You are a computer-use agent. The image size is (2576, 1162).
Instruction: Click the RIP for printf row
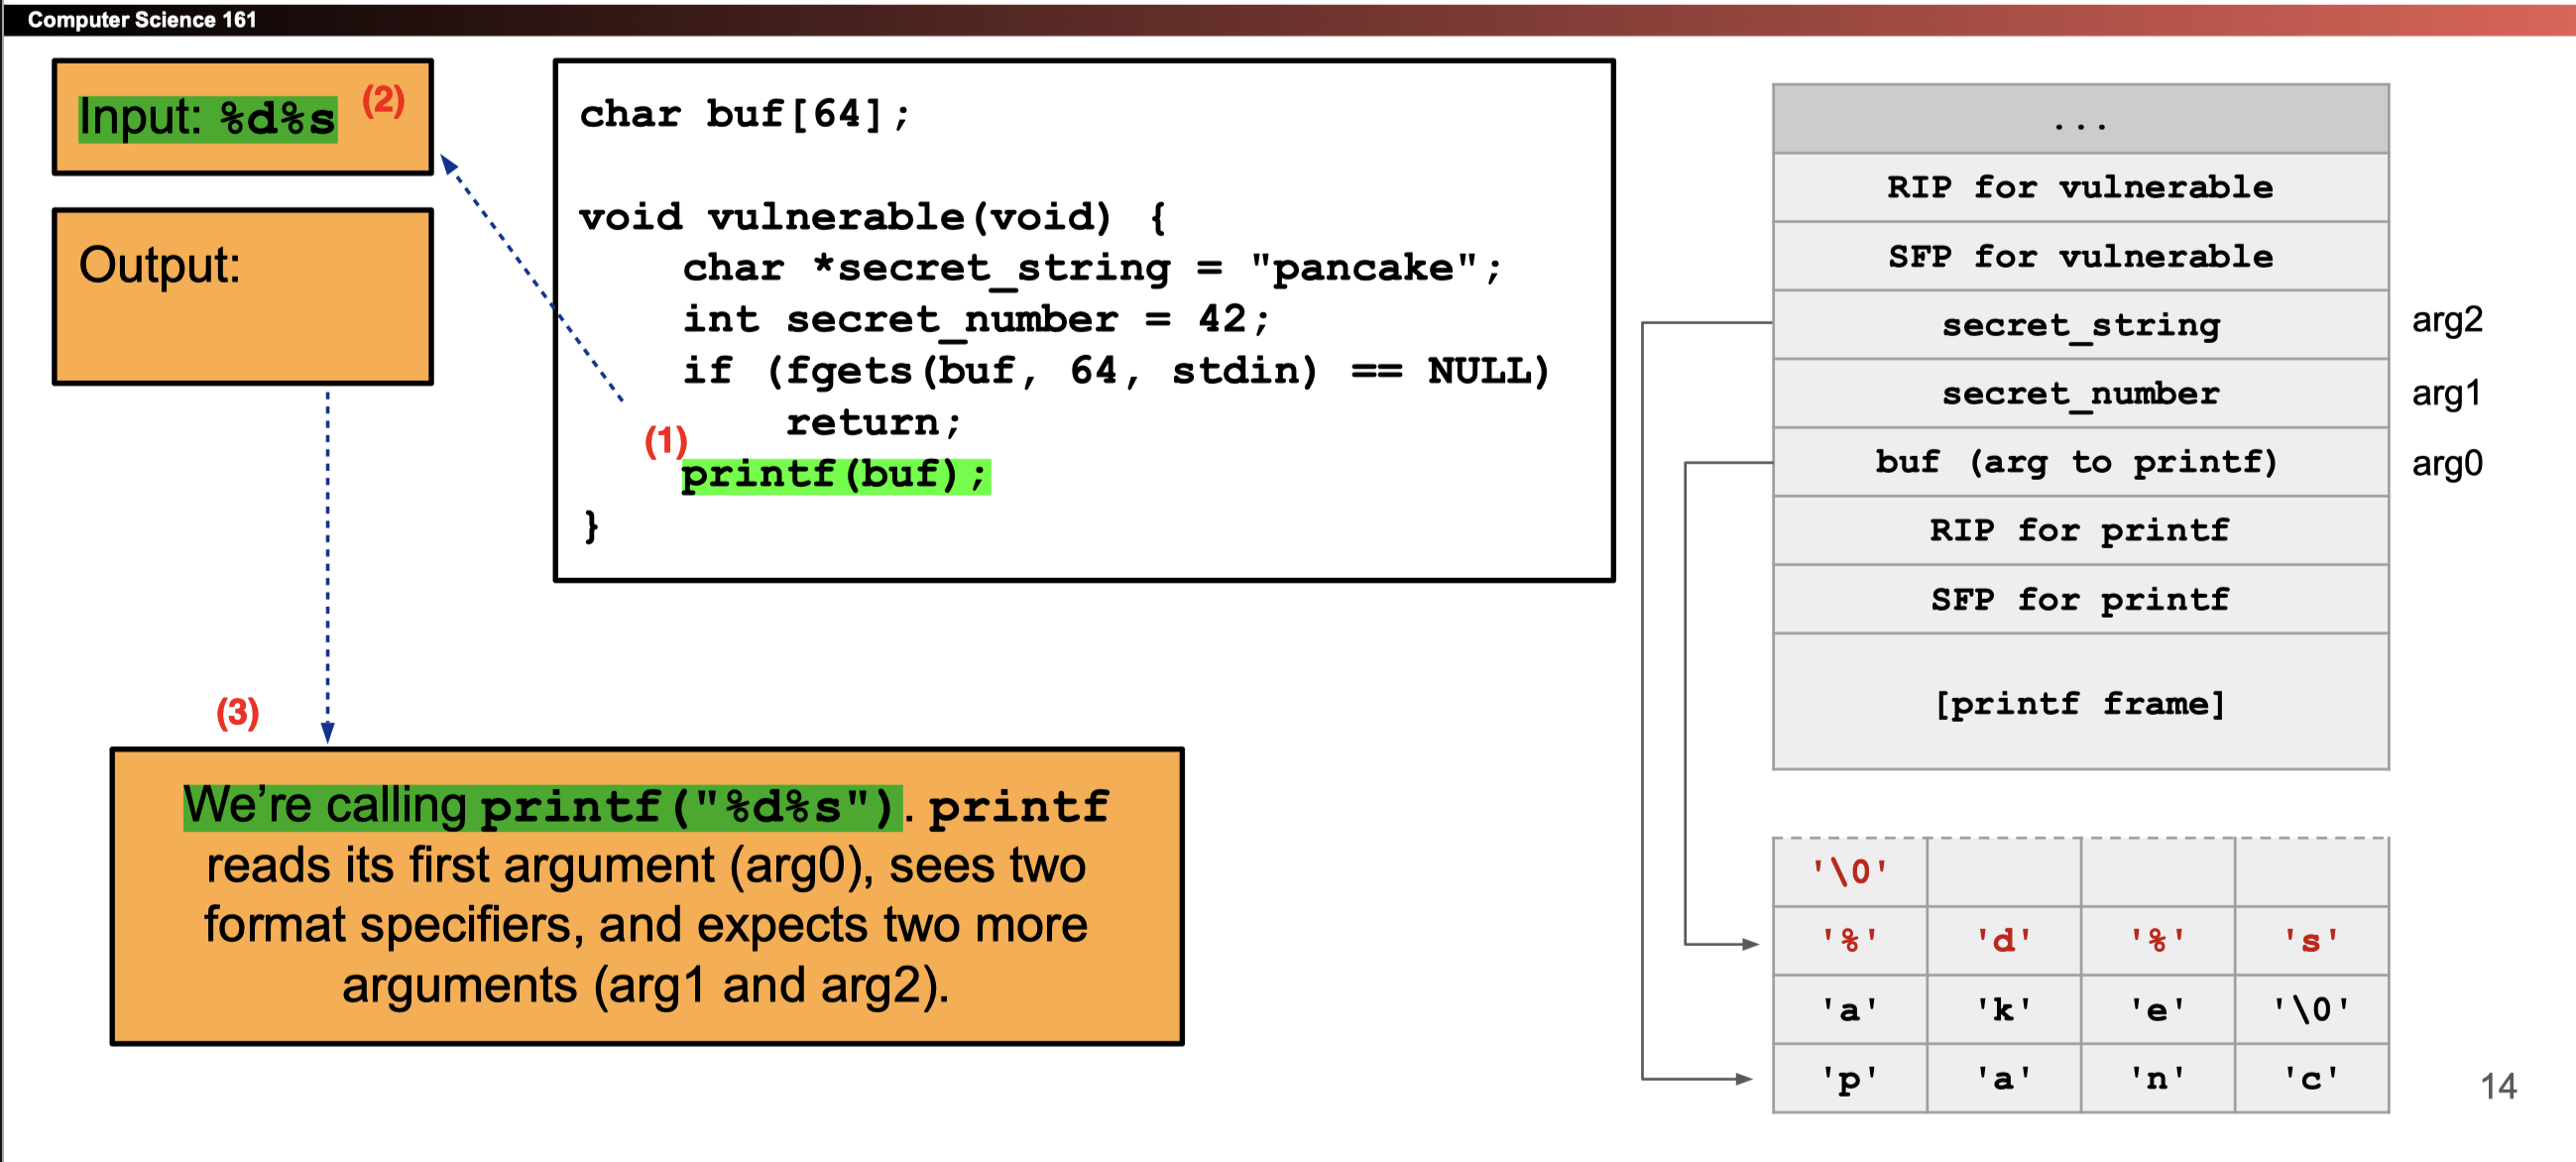(x=2079, y=531)
